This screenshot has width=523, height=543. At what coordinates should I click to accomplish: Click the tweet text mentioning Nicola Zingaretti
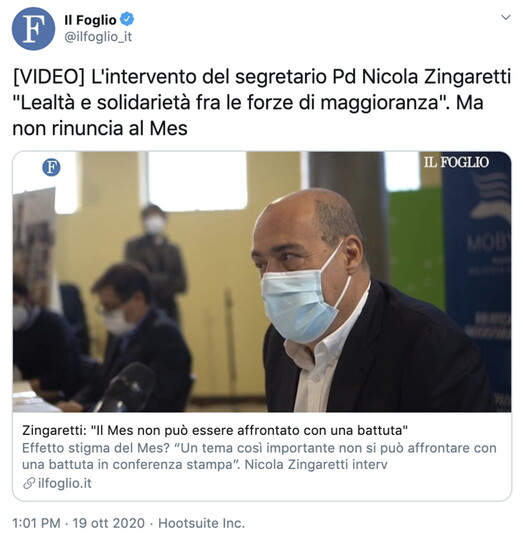point(262,103)
